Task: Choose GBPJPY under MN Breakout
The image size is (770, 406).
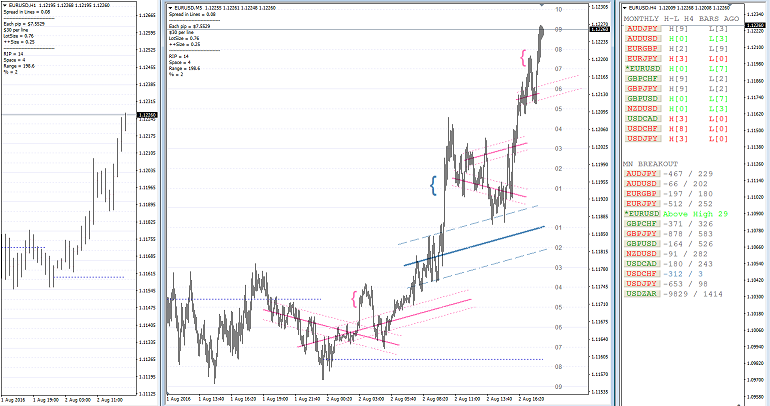Action: [641, 234]
